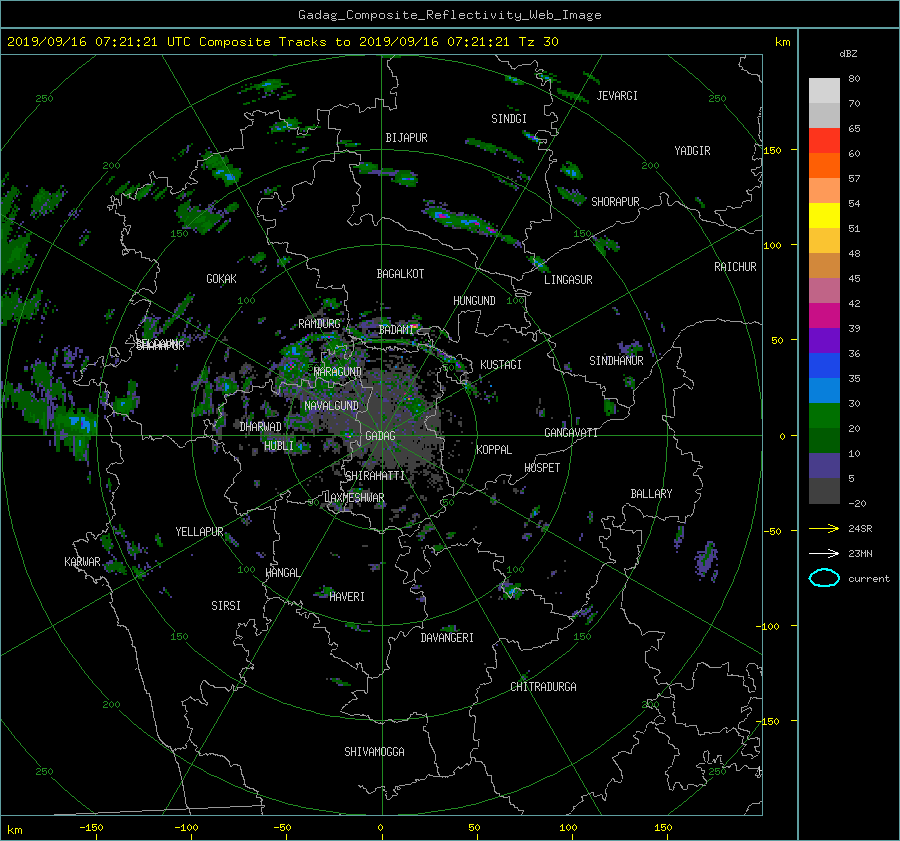
Task: Select the yellow 51 dBZ color swatch
Action: [824, 215]
